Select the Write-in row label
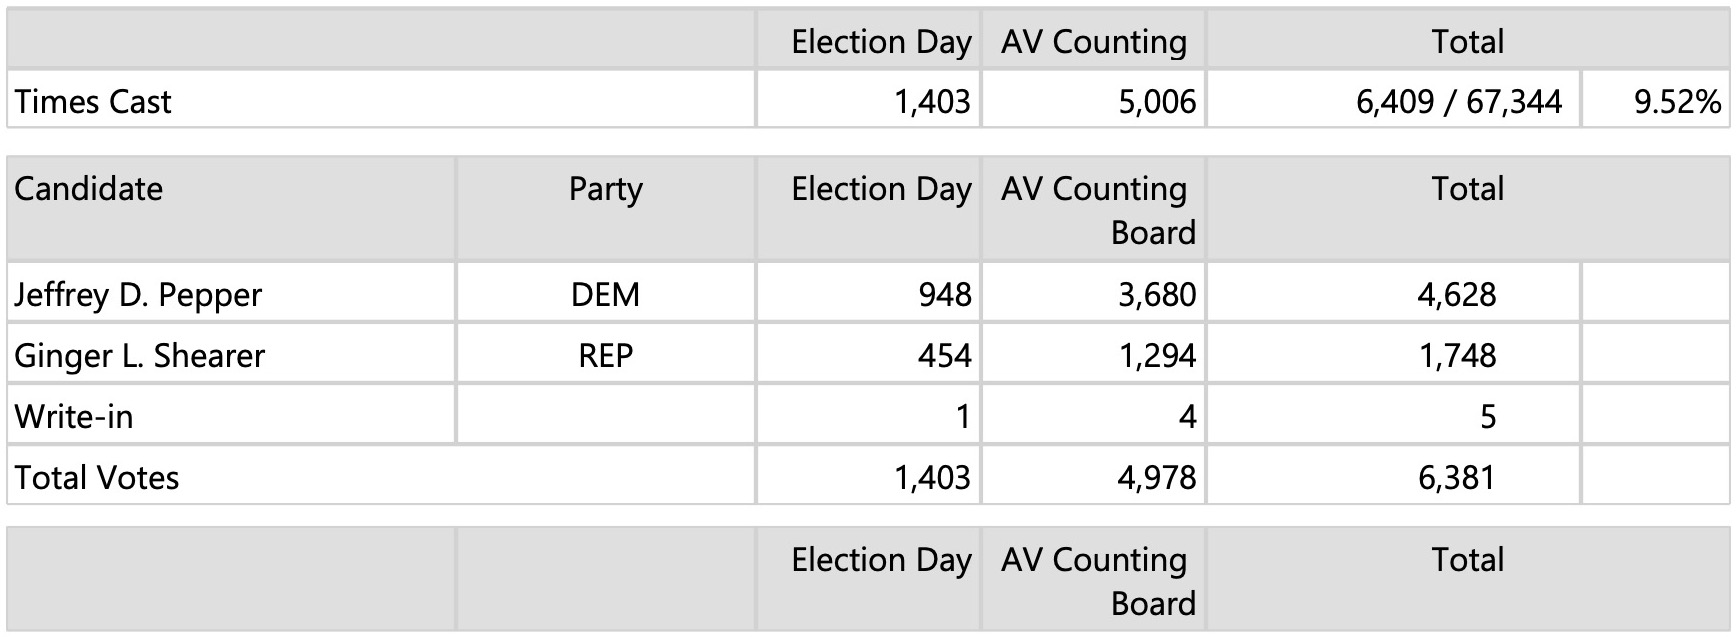 [x=74, y=417]
